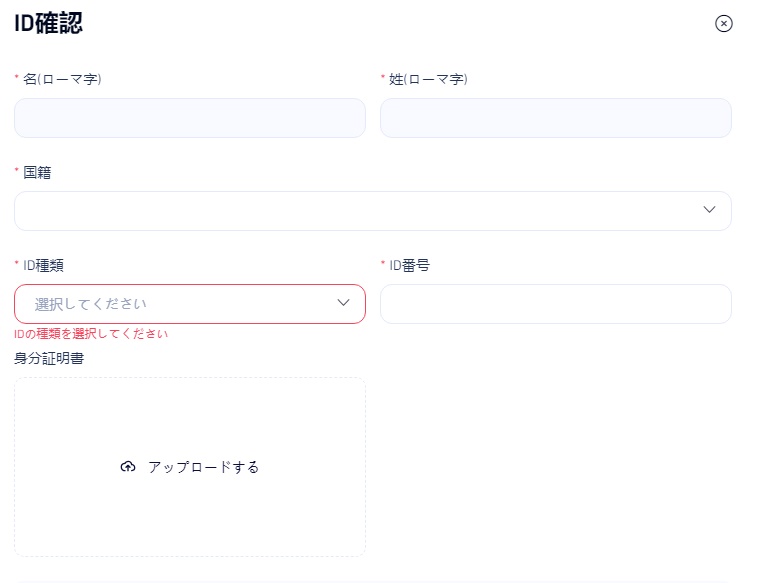The width and height of the screenshot is (759, 583).
Task: Click into the ID番号 input box
Action: point(555,304)
